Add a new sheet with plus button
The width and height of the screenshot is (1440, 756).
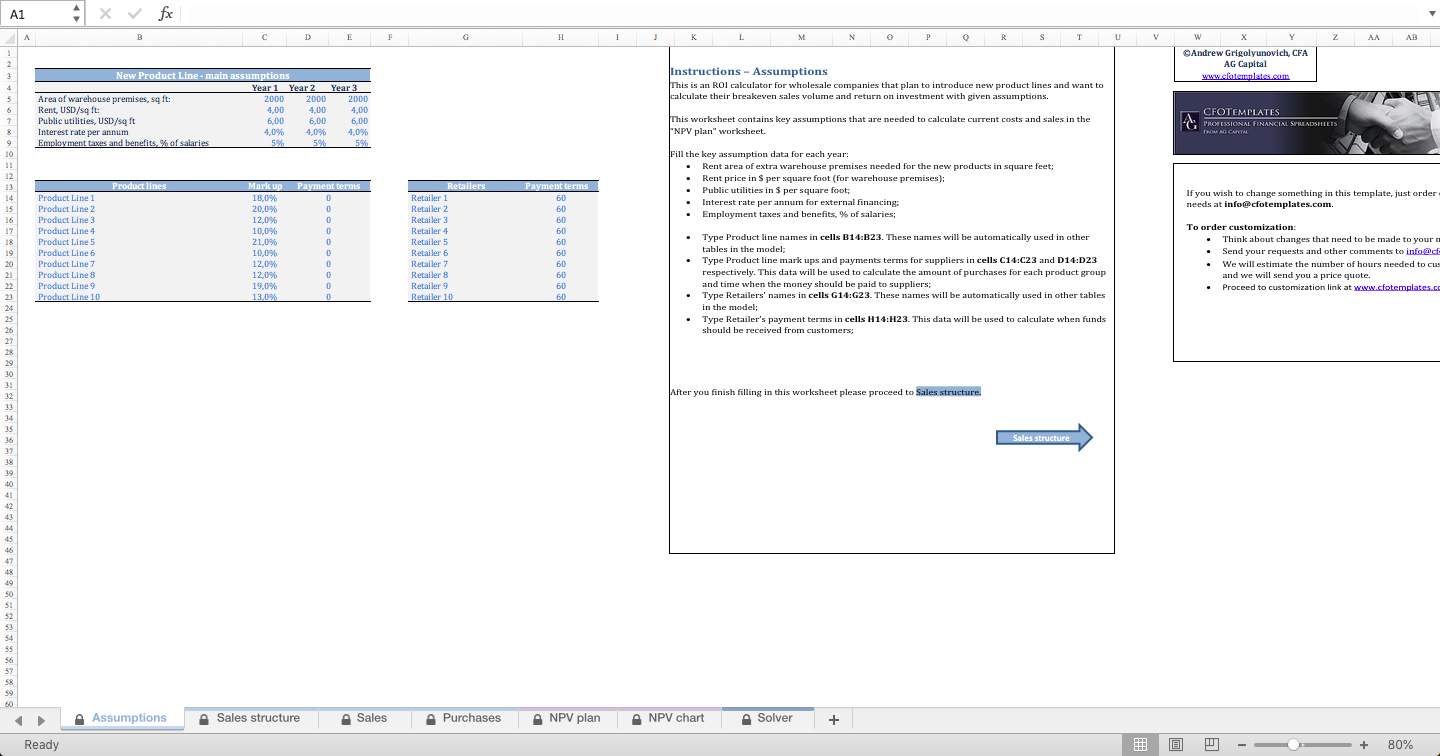click(833, 719)
